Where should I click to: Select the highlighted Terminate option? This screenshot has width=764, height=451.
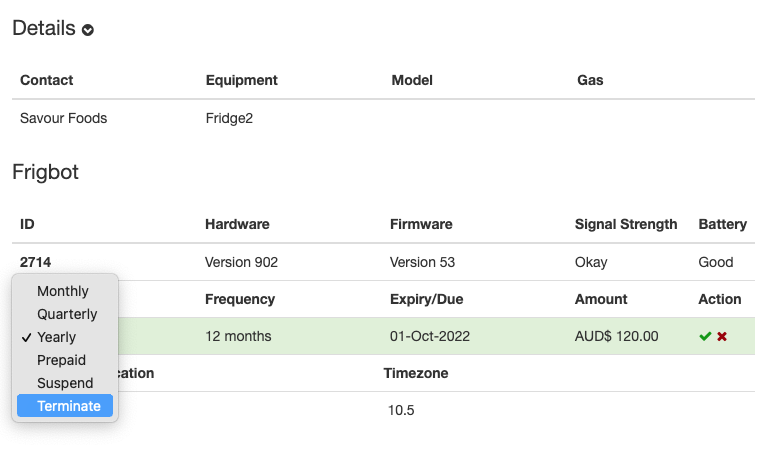pyautogui.click(x=65, y=406)
